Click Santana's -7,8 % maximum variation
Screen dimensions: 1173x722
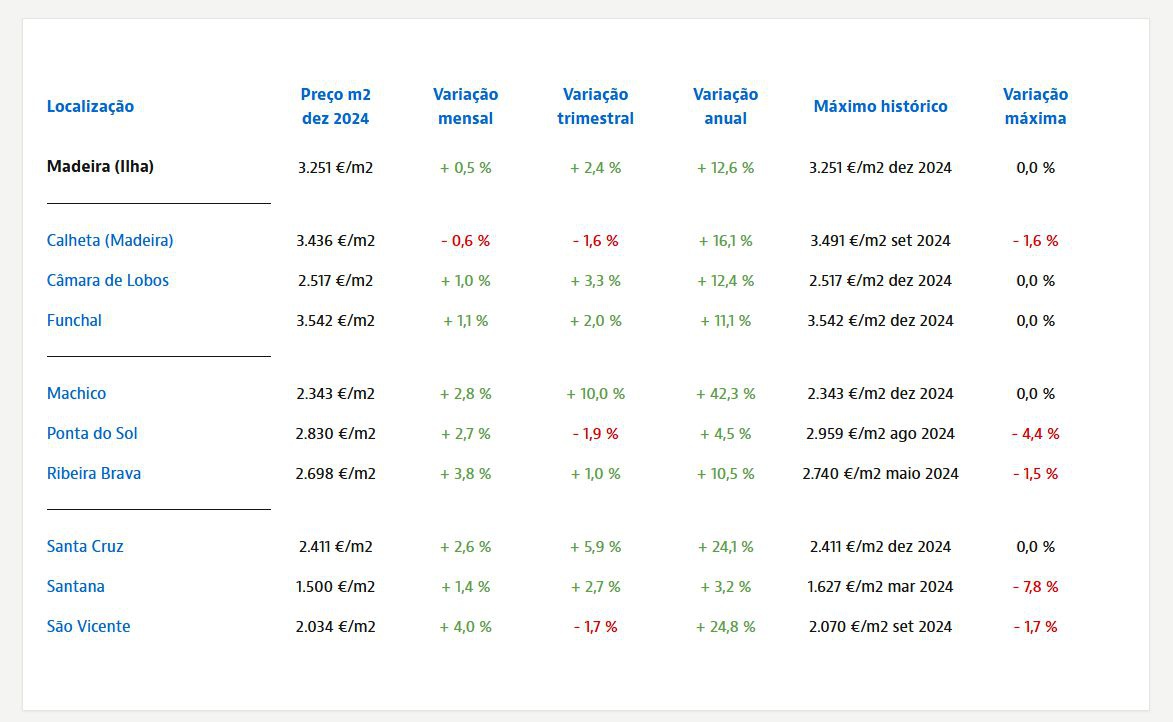click(1035, 587)
